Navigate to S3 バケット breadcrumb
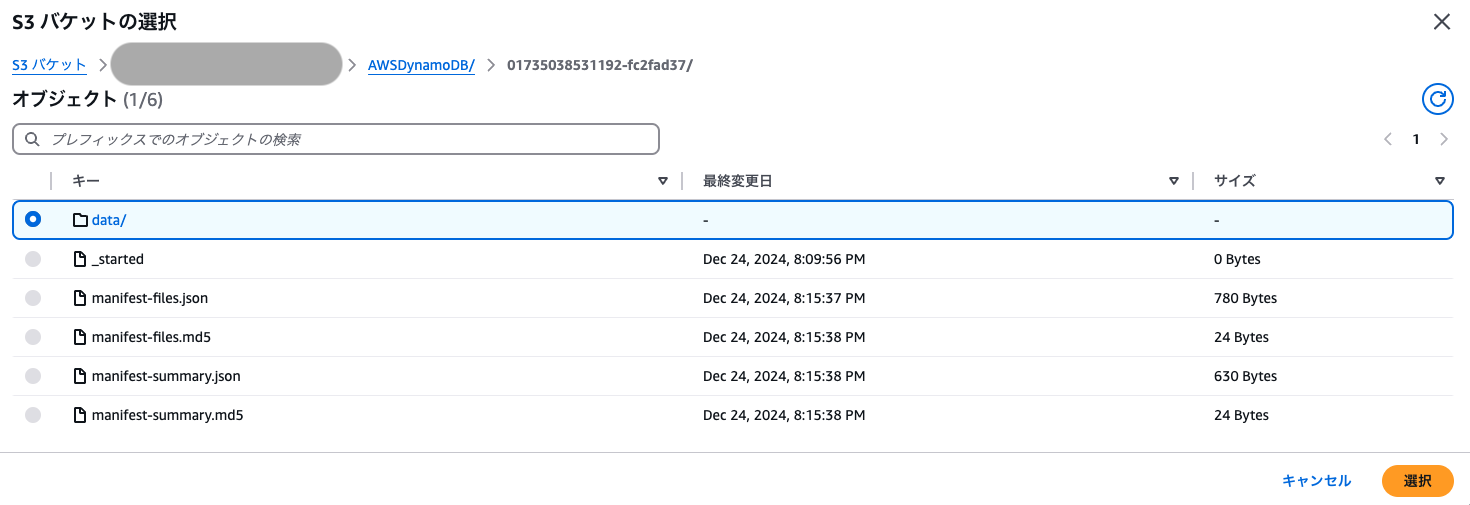Image resolution: width=1470 pixels, height=505 pixels. pos(49,65)
